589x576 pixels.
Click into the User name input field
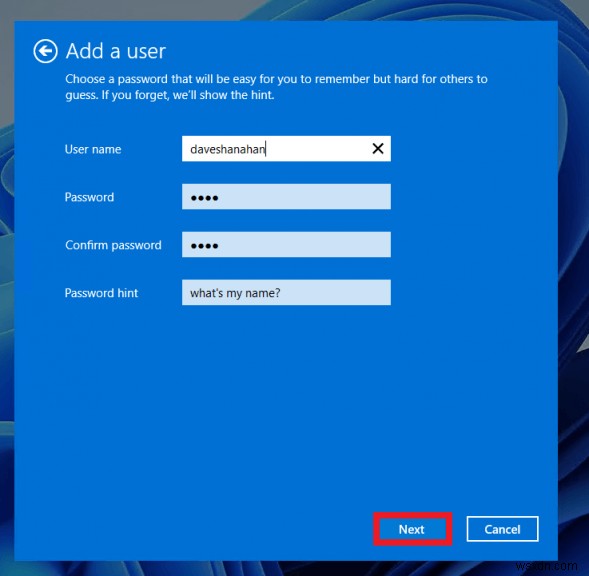pos(286,149)
